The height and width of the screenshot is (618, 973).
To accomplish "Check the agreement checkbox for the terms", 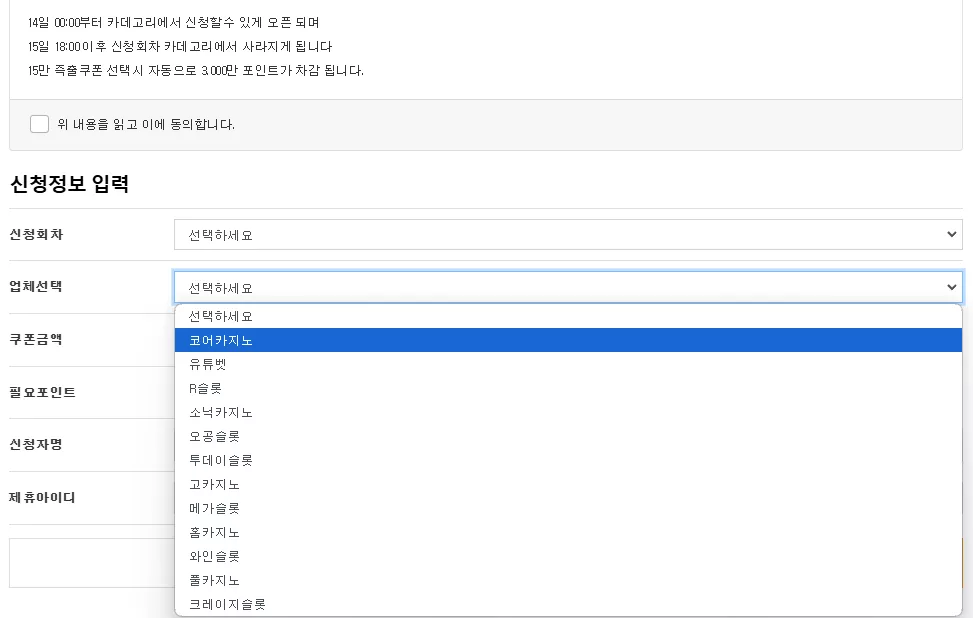I will 39,124.
